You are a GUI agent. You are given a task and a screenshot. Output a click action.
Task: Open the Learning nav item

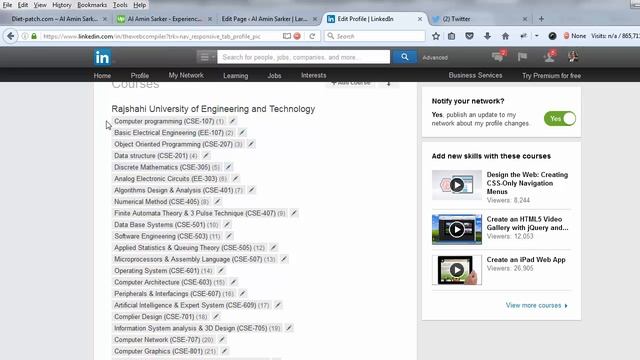236,76
